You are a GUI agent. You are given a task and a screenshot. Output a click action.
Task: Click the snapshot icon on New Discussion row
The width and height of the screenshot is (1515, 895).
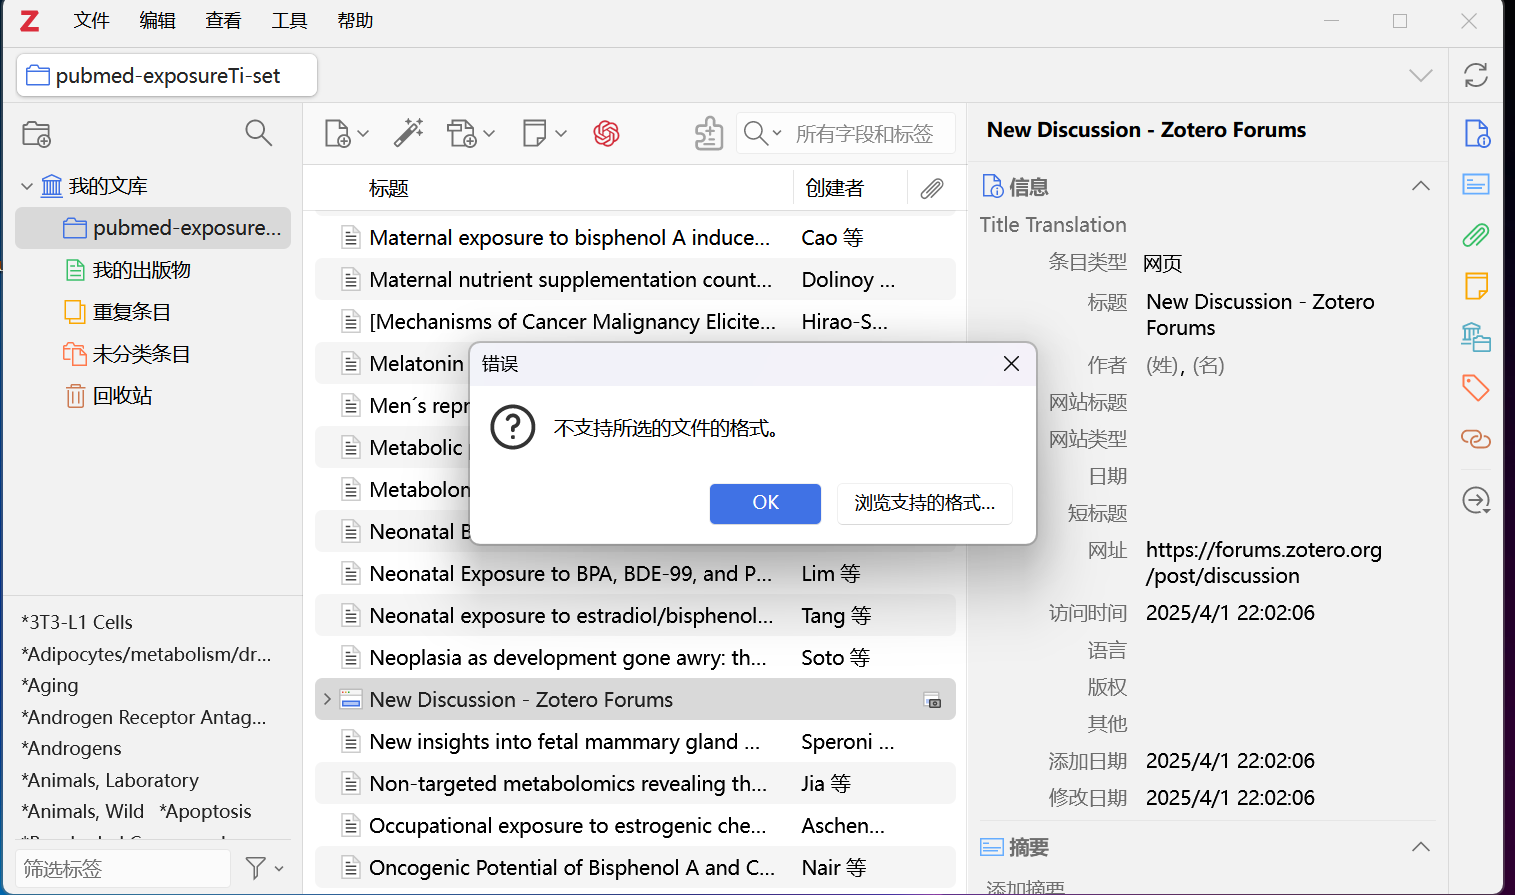[932, 700]
